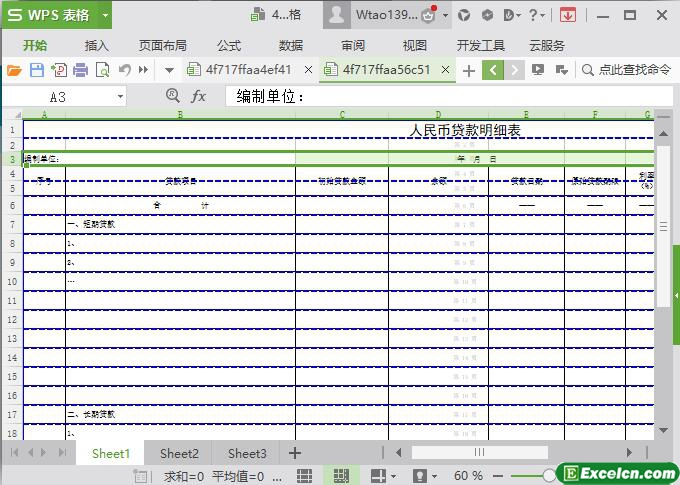Open the 插入 ribbon tab
The height and width of the screenshot is (485, 680).
coord(97,45)
